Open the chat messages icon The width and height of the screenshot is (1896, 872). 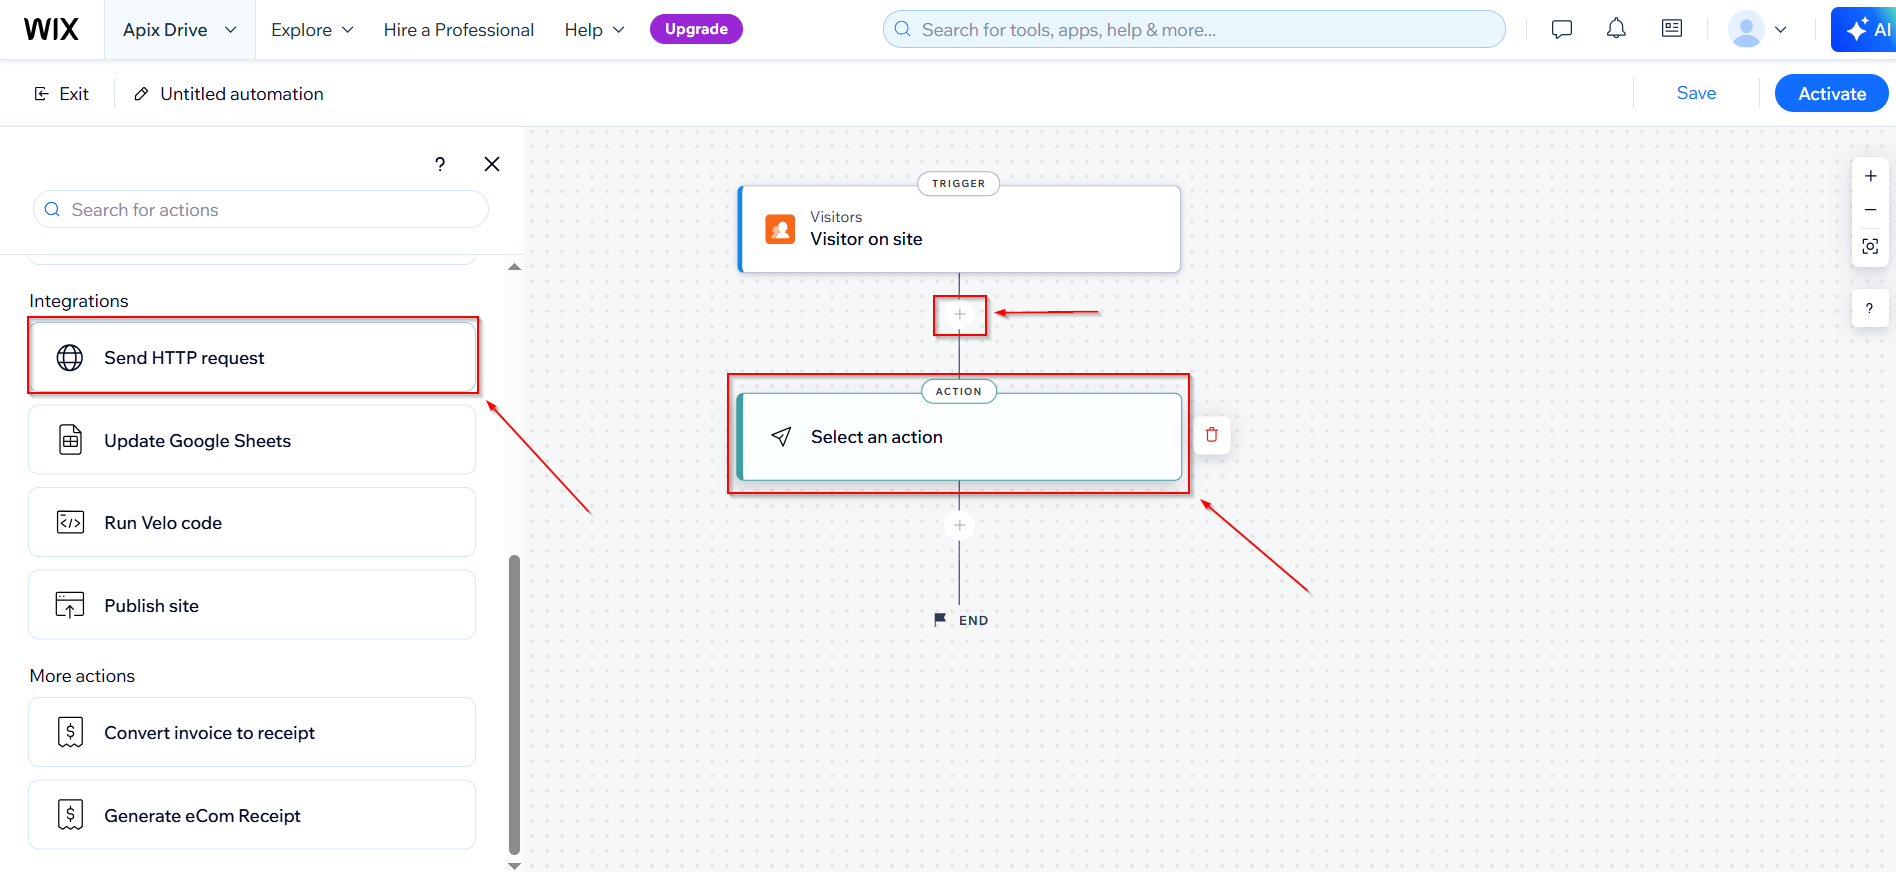[1562, 29]
